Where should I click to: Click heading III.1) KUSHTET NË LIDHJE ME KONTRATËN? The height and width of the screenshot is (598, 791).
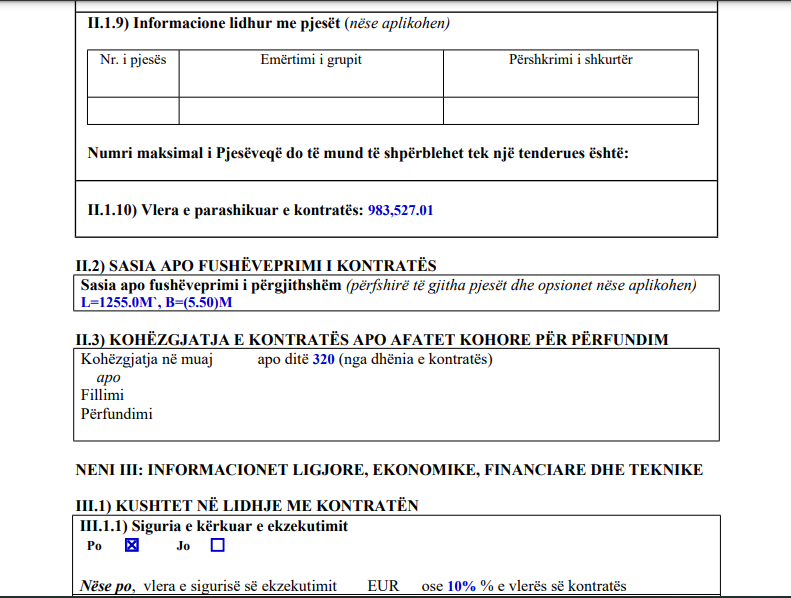tap(247, 506)
